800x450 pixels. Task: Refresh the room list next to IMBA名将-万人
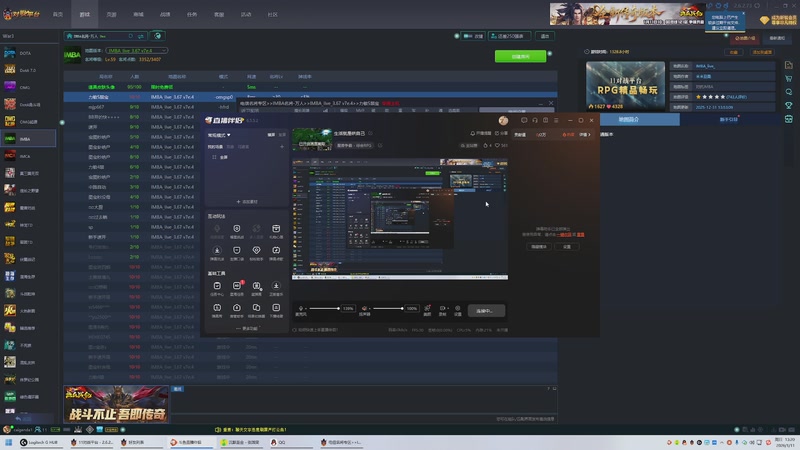(131, 36)
